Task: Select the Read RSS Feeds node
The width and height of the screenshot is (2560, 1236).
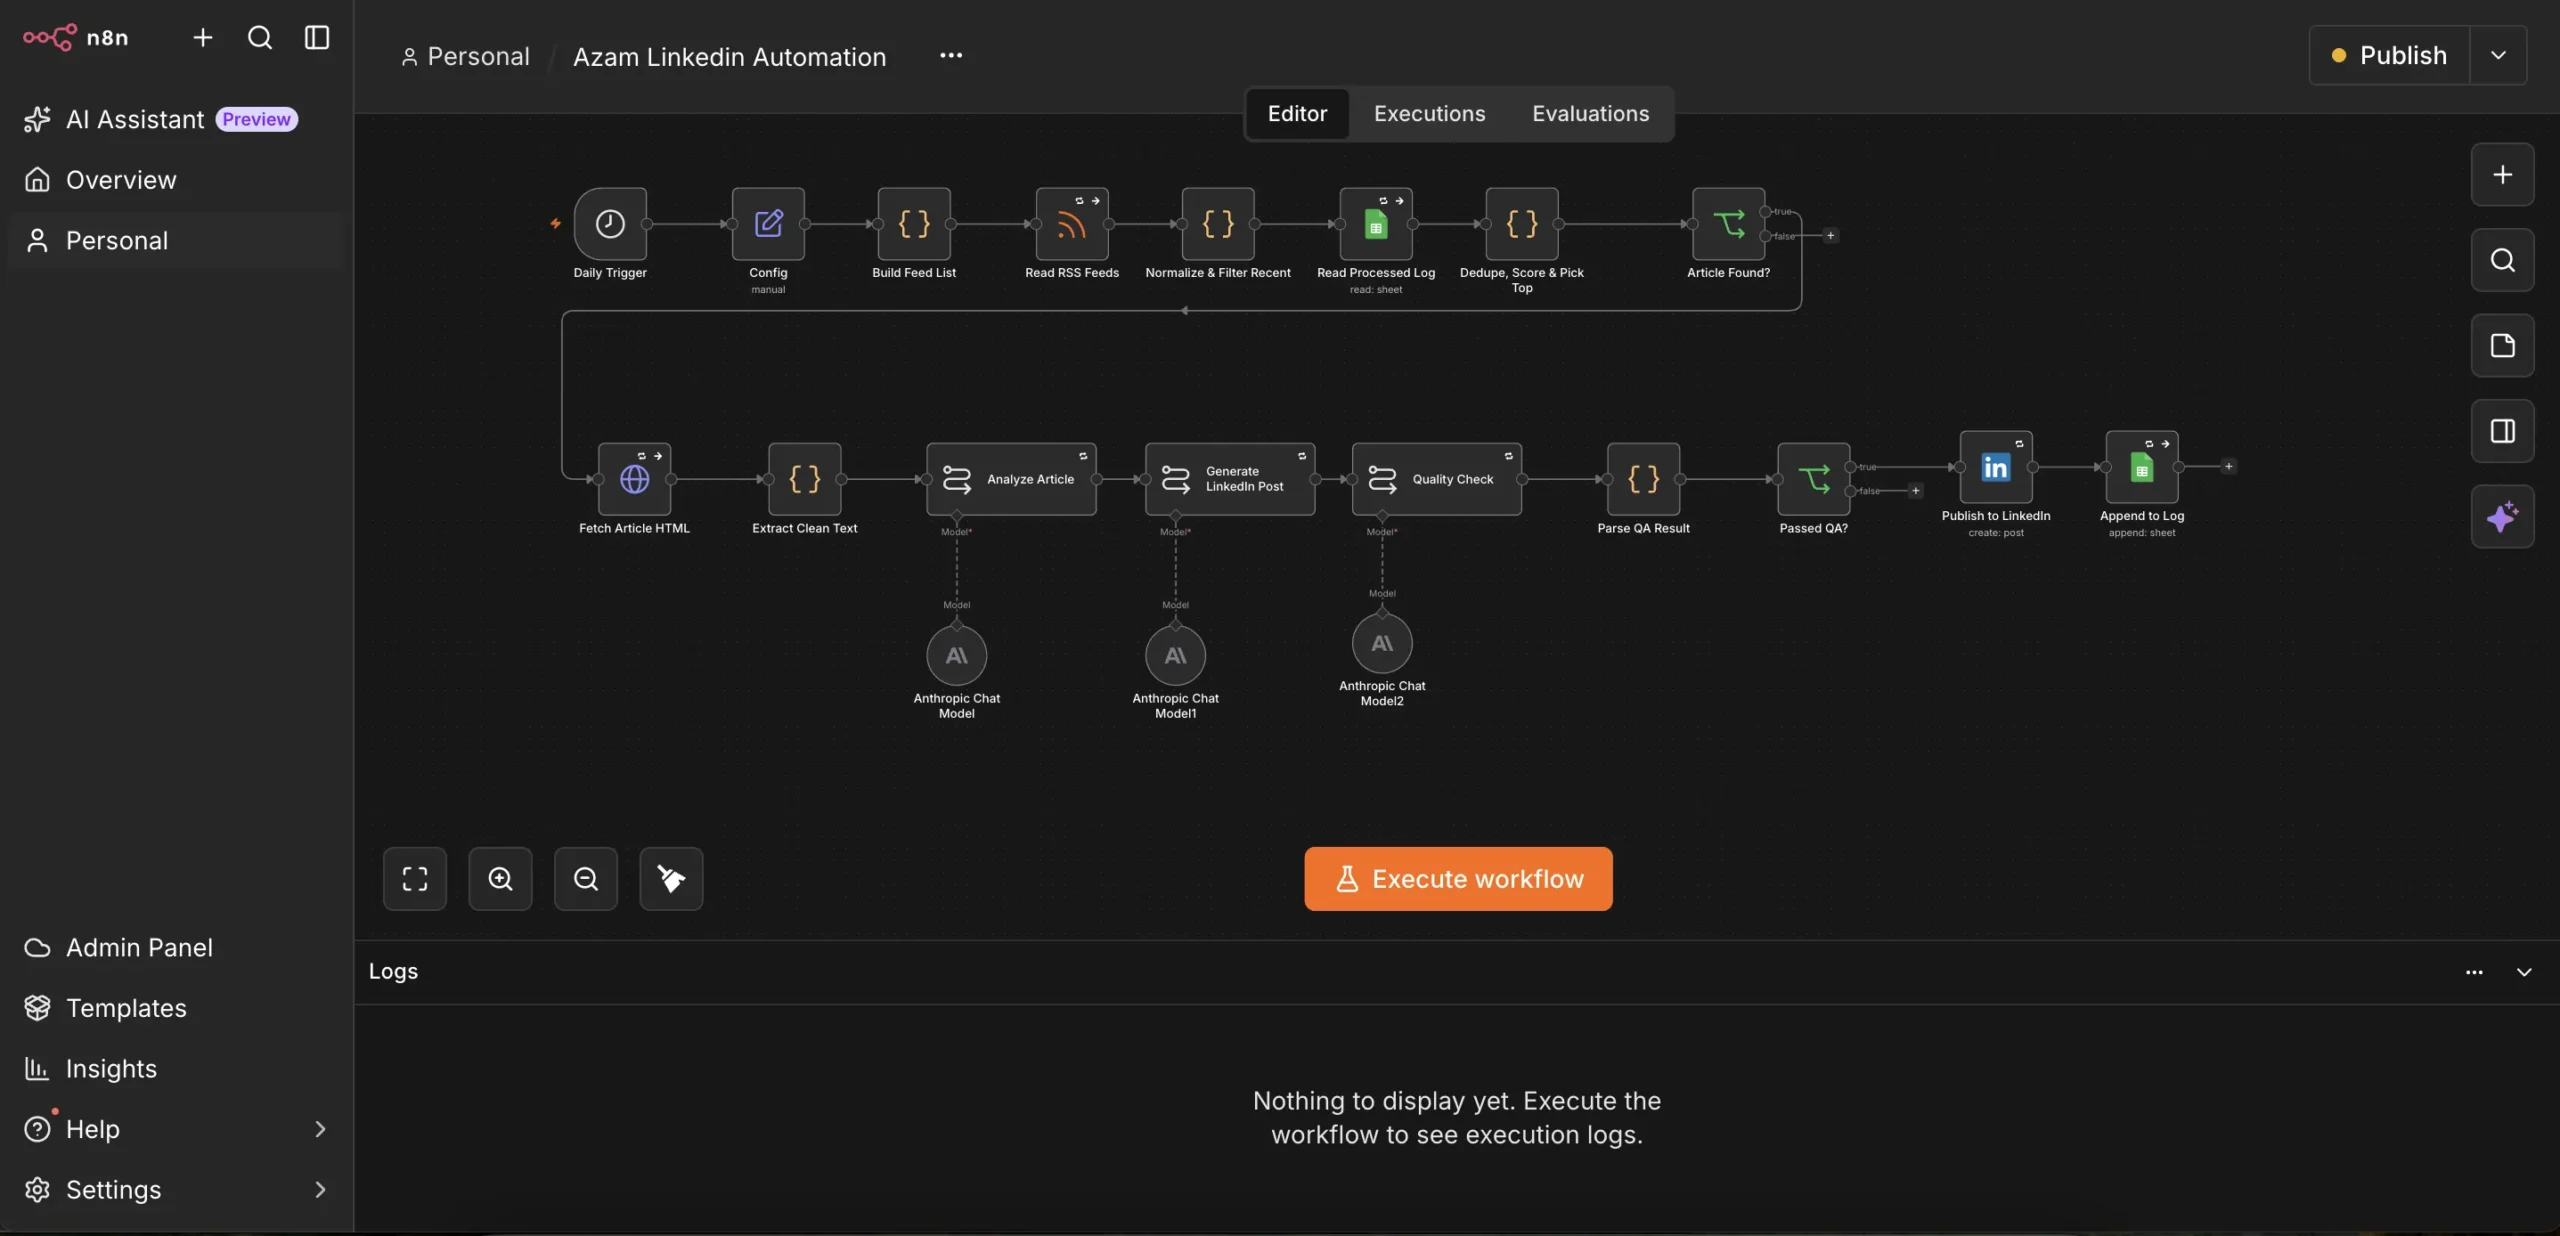Action: tap(1072, 224)
